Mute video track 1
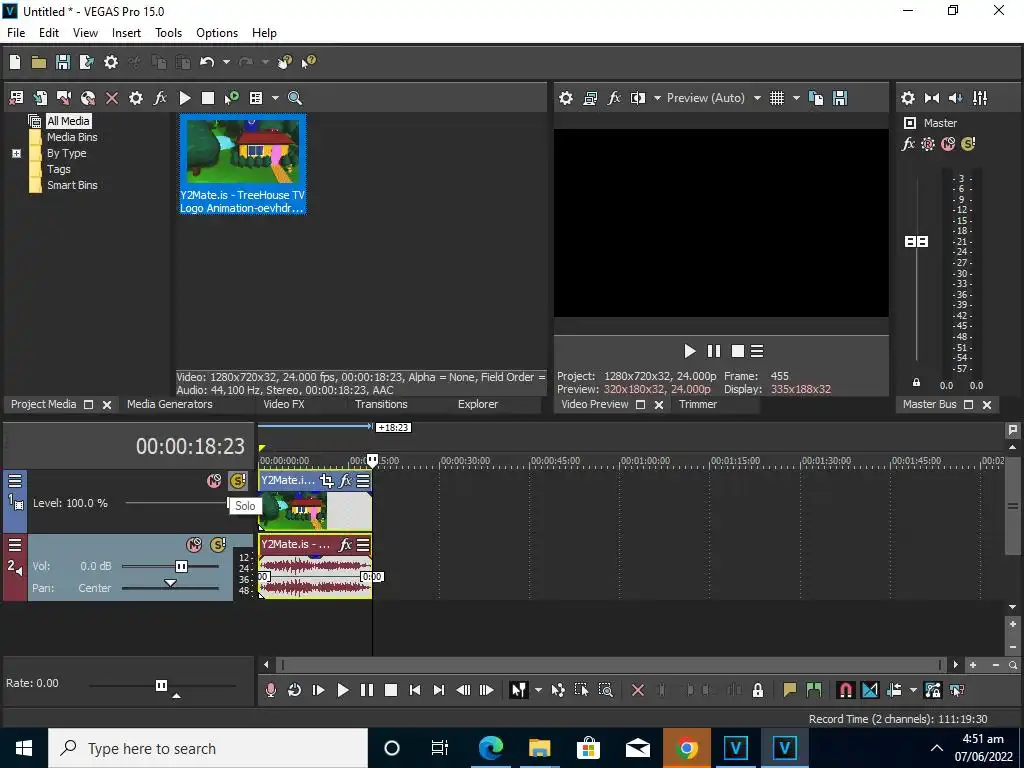 pos(214,481)
